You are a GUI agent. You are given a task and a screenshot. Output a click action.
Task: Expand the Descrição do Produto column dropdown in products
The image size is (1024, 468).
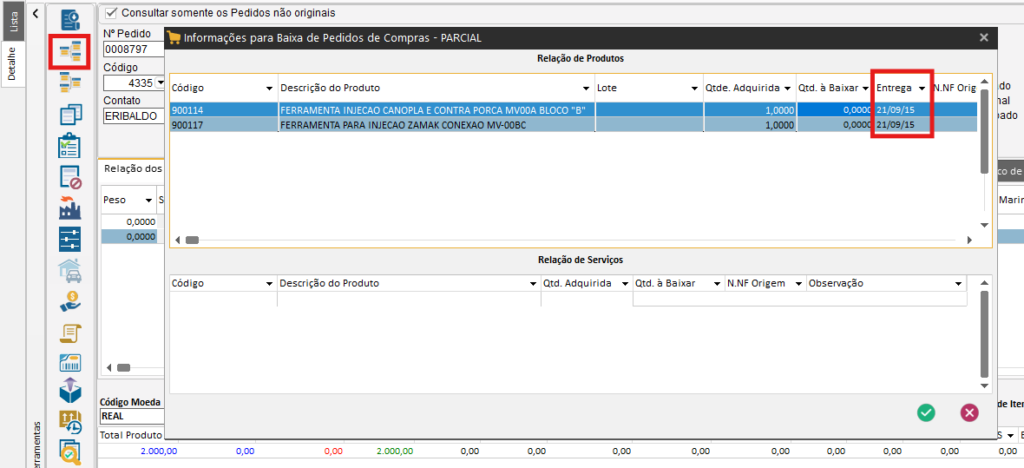(586, 88)
